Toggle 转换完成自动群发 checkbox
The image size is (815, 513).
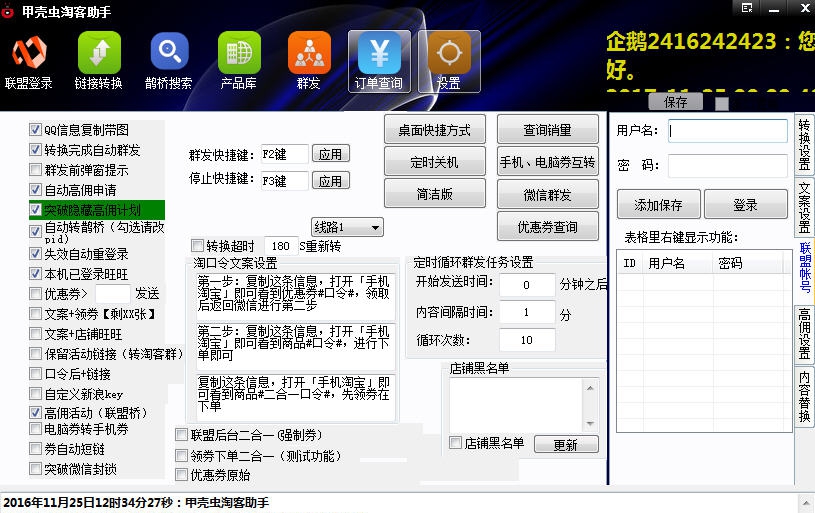[x=35, y=150]
